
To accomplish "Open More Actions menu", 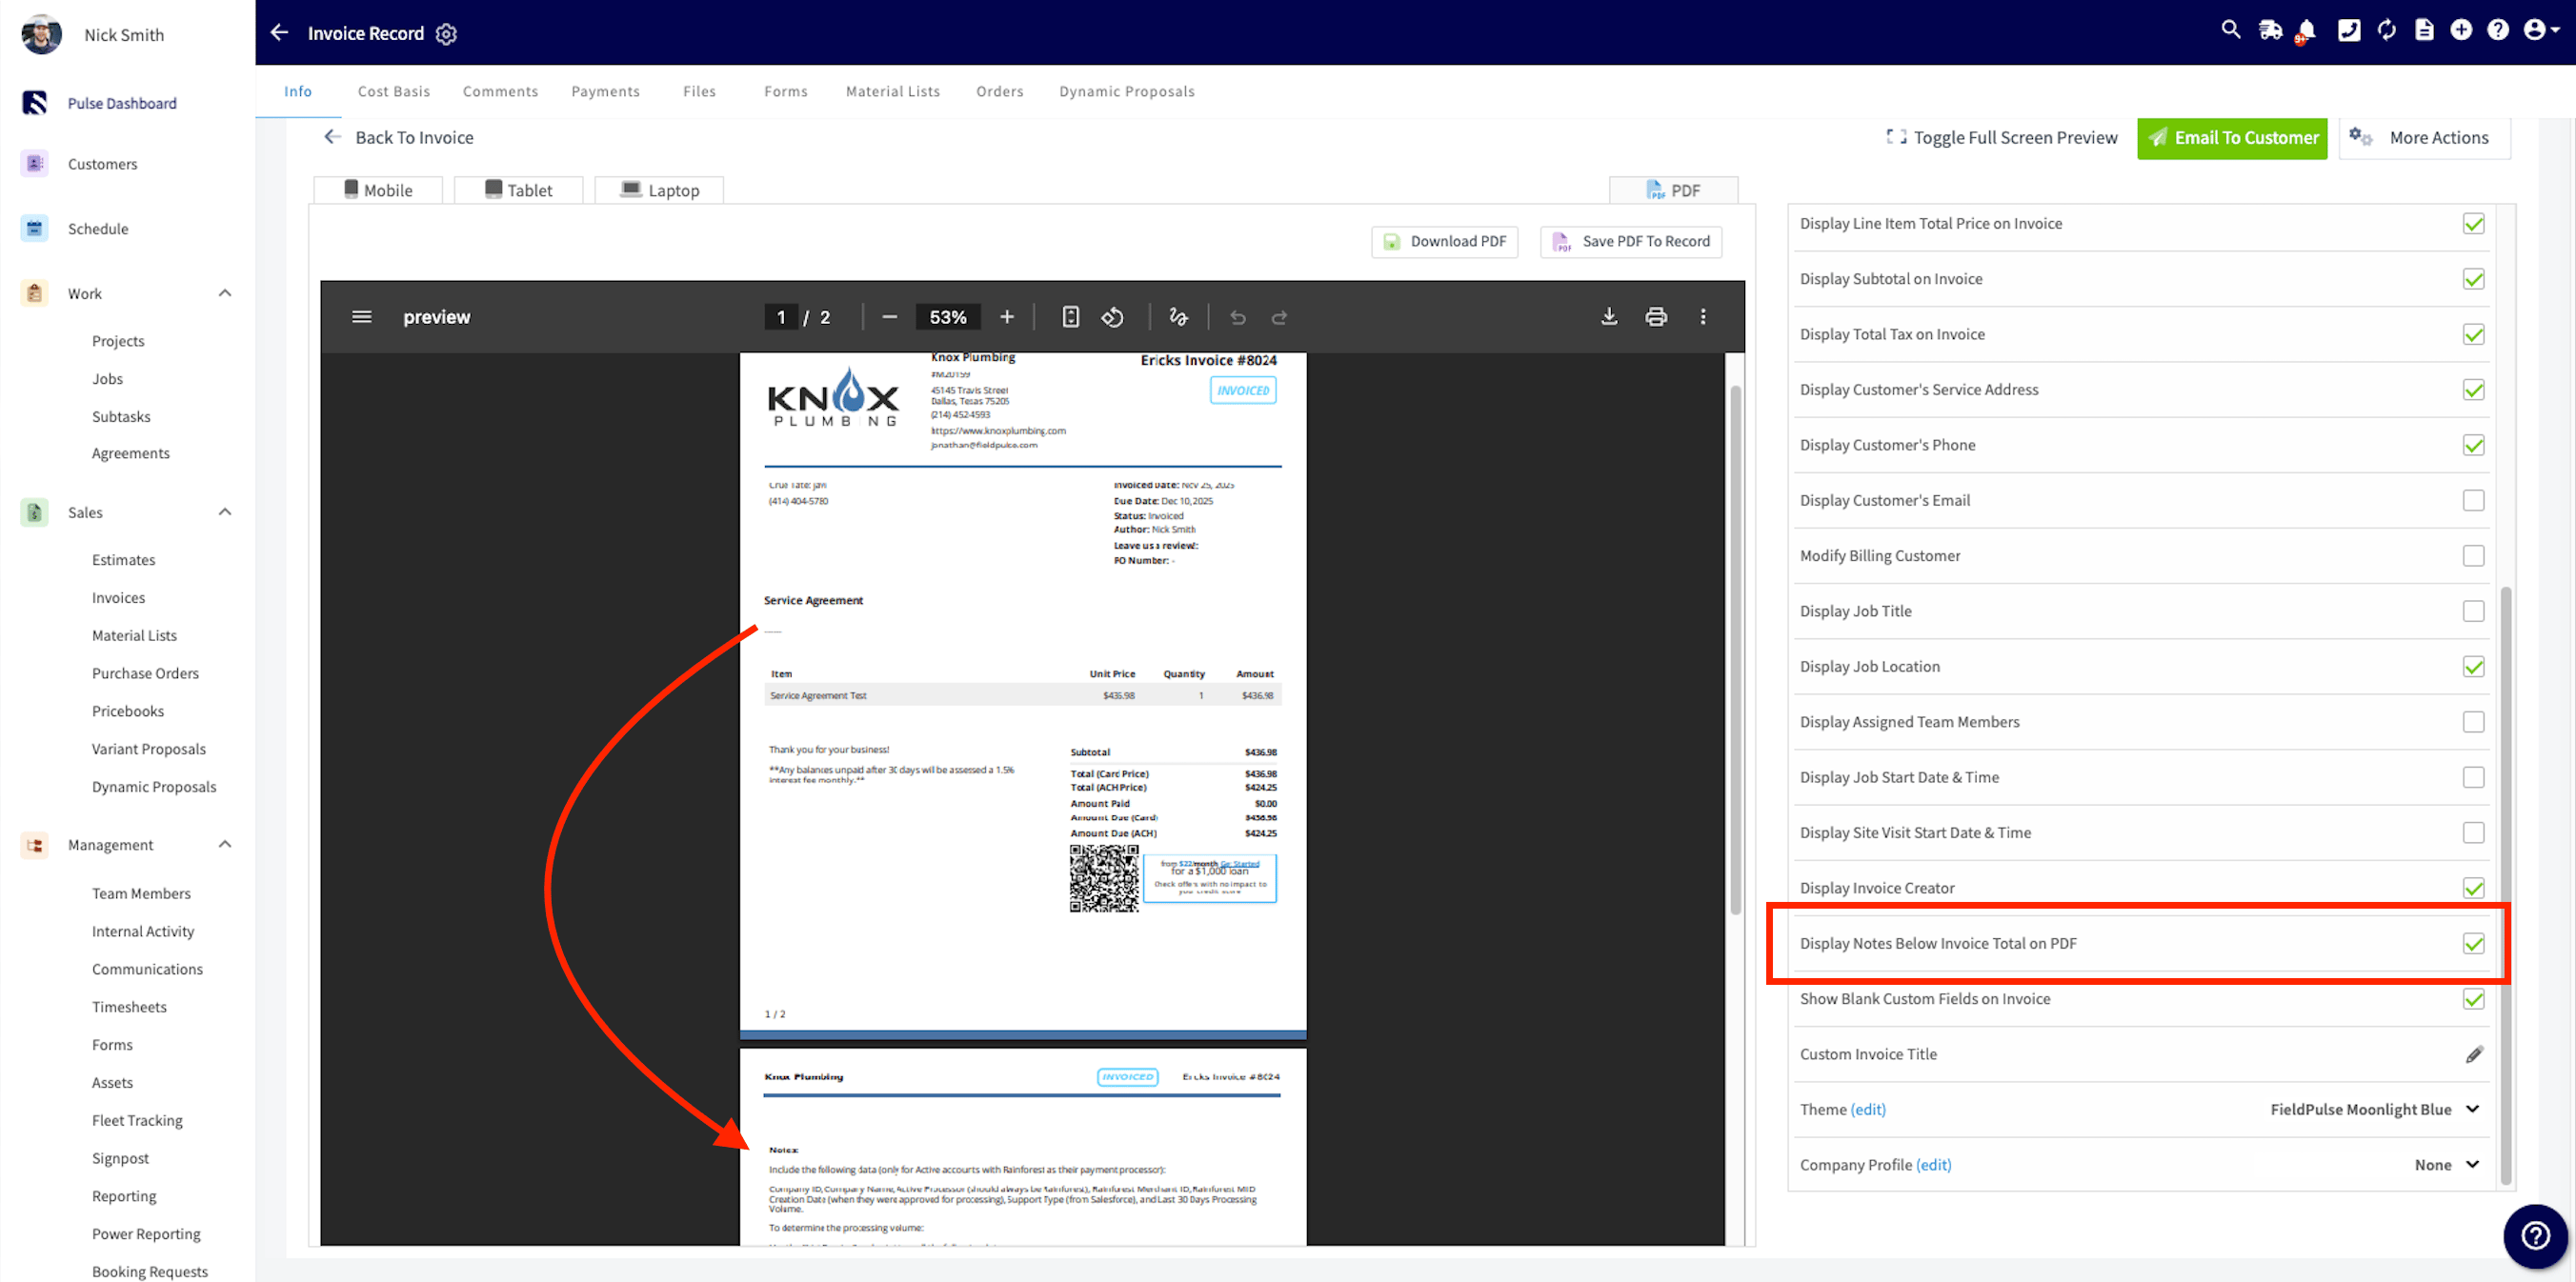I will (x=2424, y=138).
